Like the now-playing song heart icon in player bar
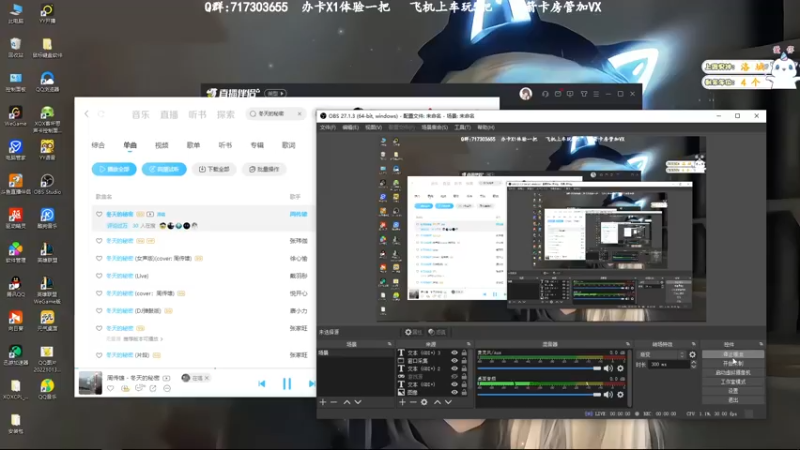 tap(111, 388)
